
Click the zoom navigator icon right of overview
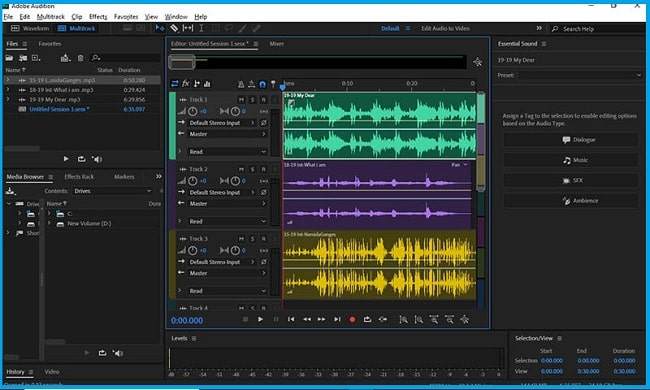pyautogui.click(x=478, y=62)
